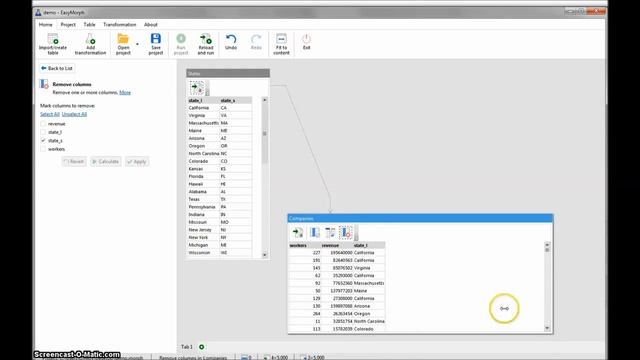Screen dimensions: 640x360
Task: Click up arrow of Companies table scrollbar
Action: pyautogui.click(x=547, y=245)
